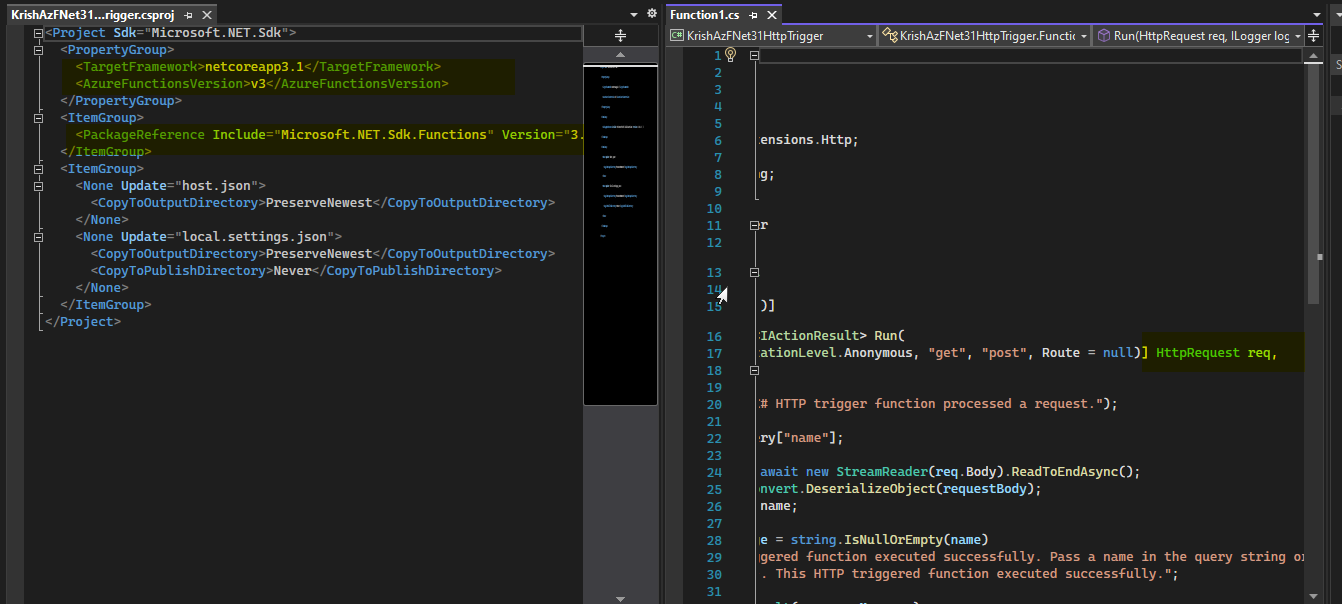Open the KrishAzFNet31HttpTrigger project dropdown

pyautogui.click(x=772, y=36)
